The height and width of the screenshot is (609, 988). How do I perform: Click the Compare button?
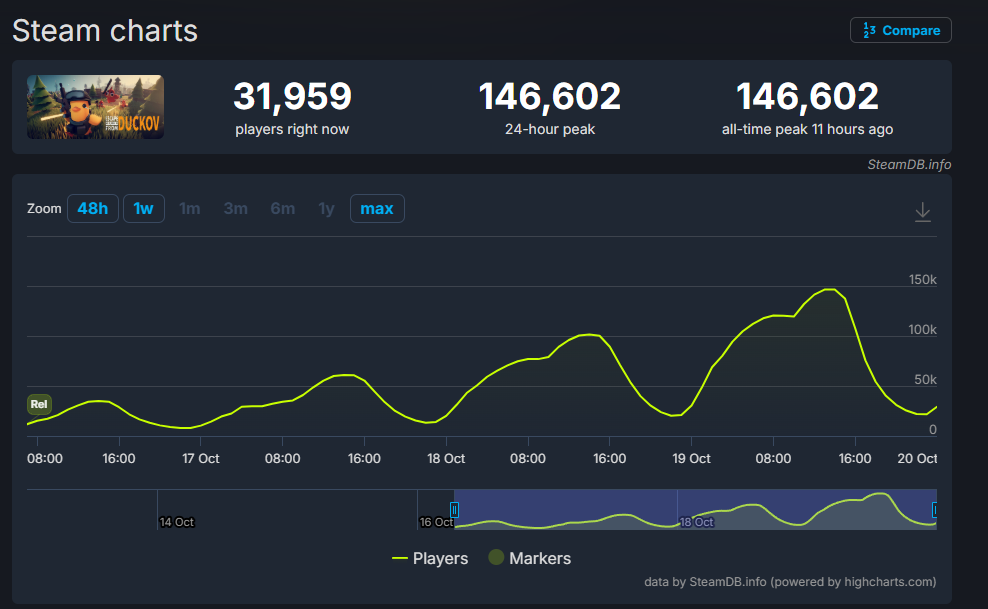click(900, 30)
